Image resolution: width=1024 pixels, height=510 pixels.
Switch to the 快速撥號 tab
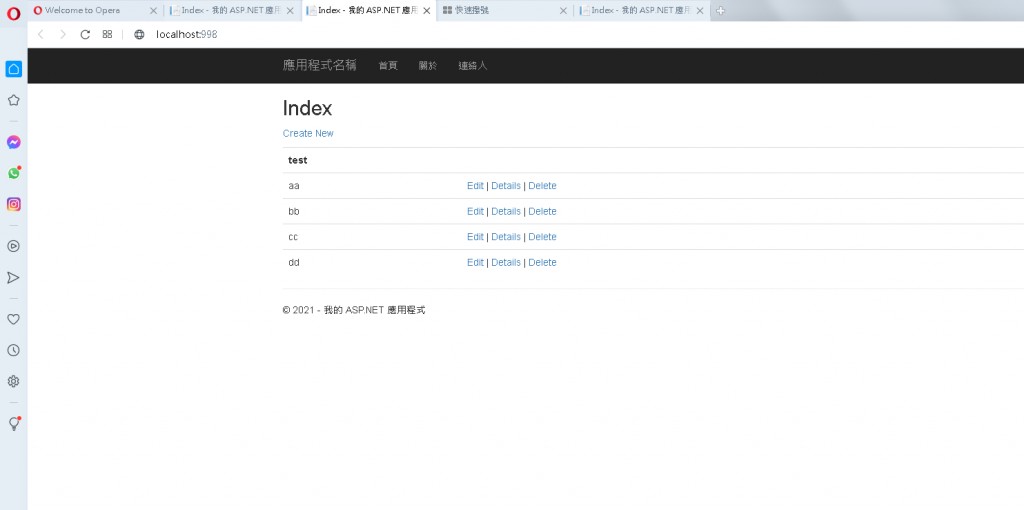click(x=504, y=10)
